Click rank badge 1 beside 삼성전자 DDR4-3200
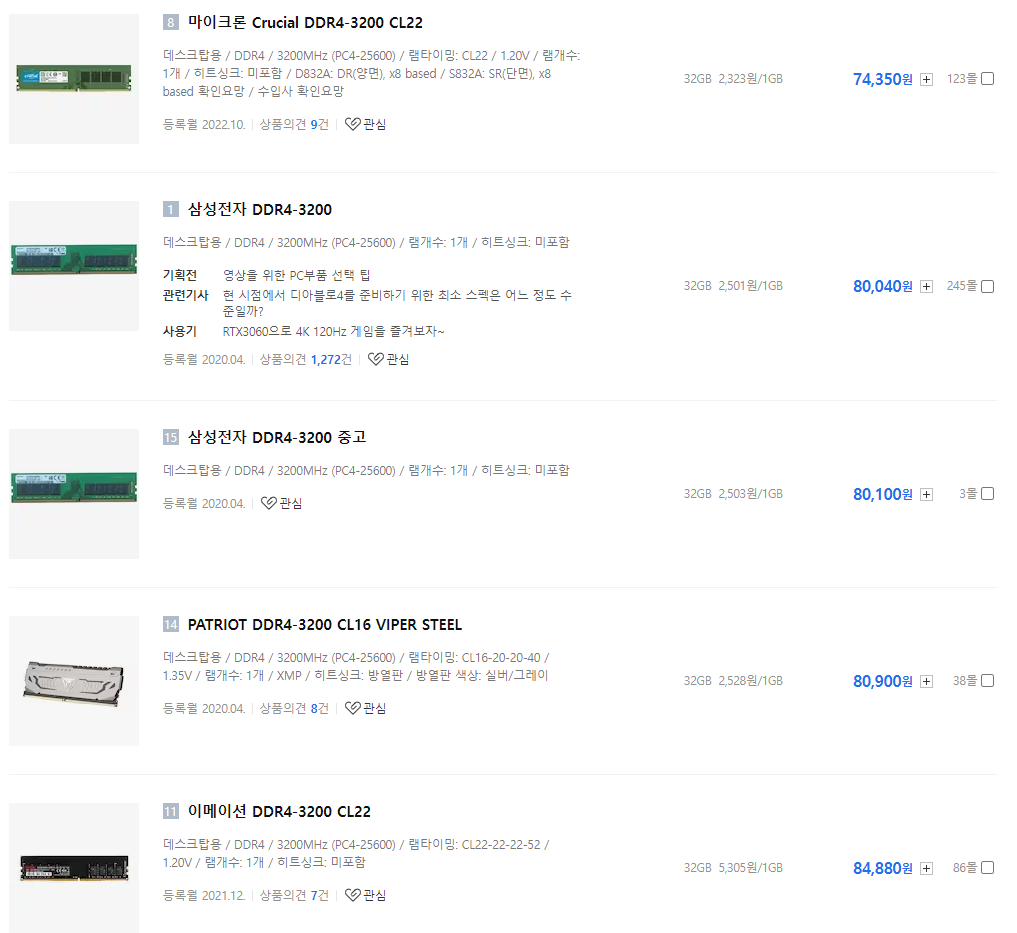 tap(171, 210)
